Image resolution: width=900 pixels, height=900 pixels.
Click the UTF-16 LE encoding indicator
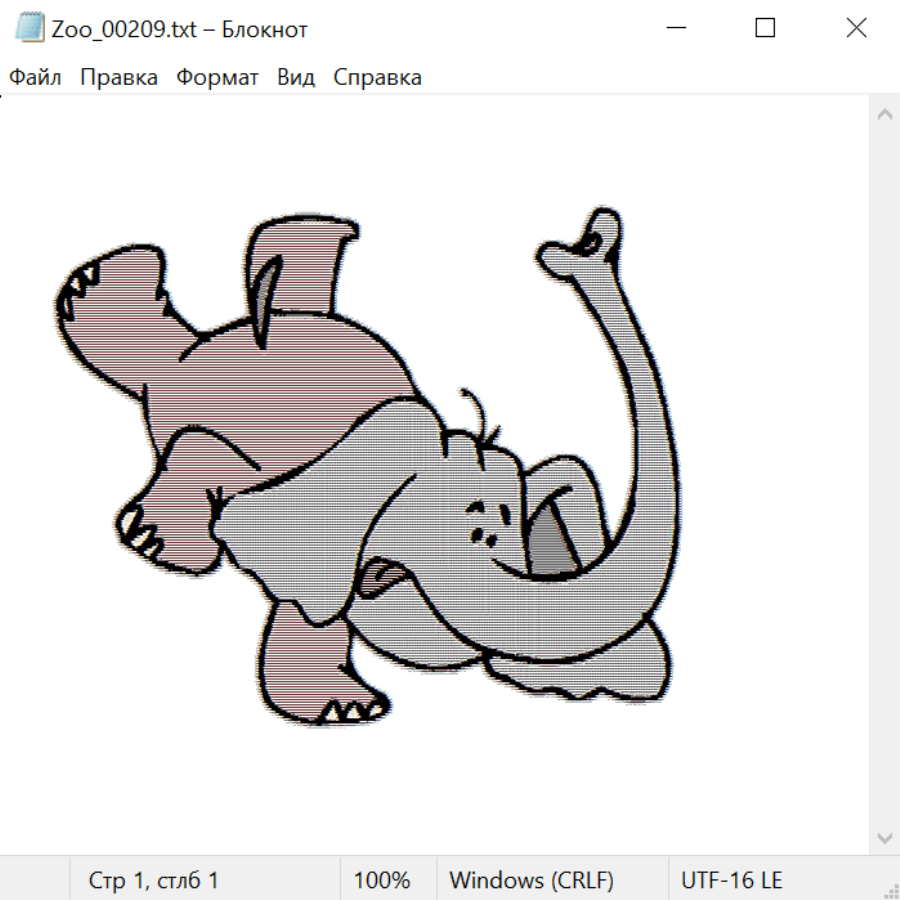[731, 880]
